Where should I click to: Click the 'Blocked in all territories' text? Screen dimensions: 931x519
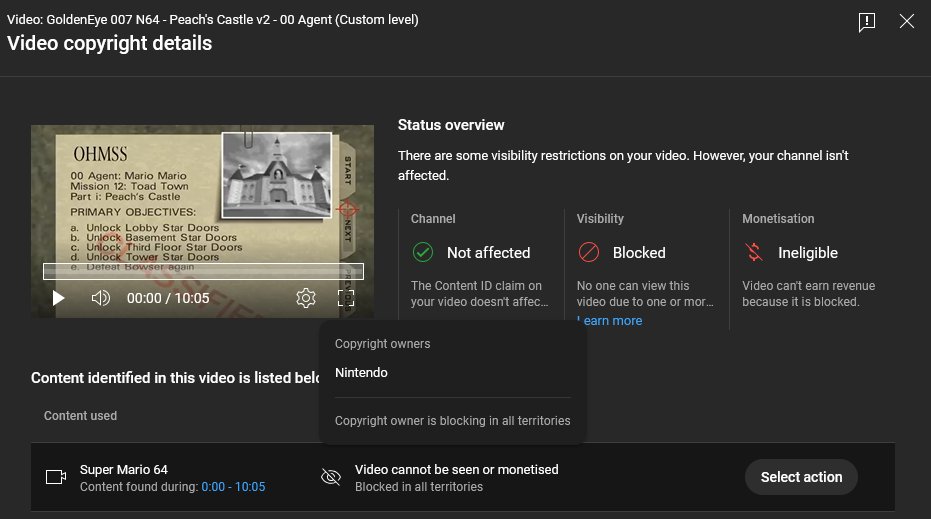point(419,487)
